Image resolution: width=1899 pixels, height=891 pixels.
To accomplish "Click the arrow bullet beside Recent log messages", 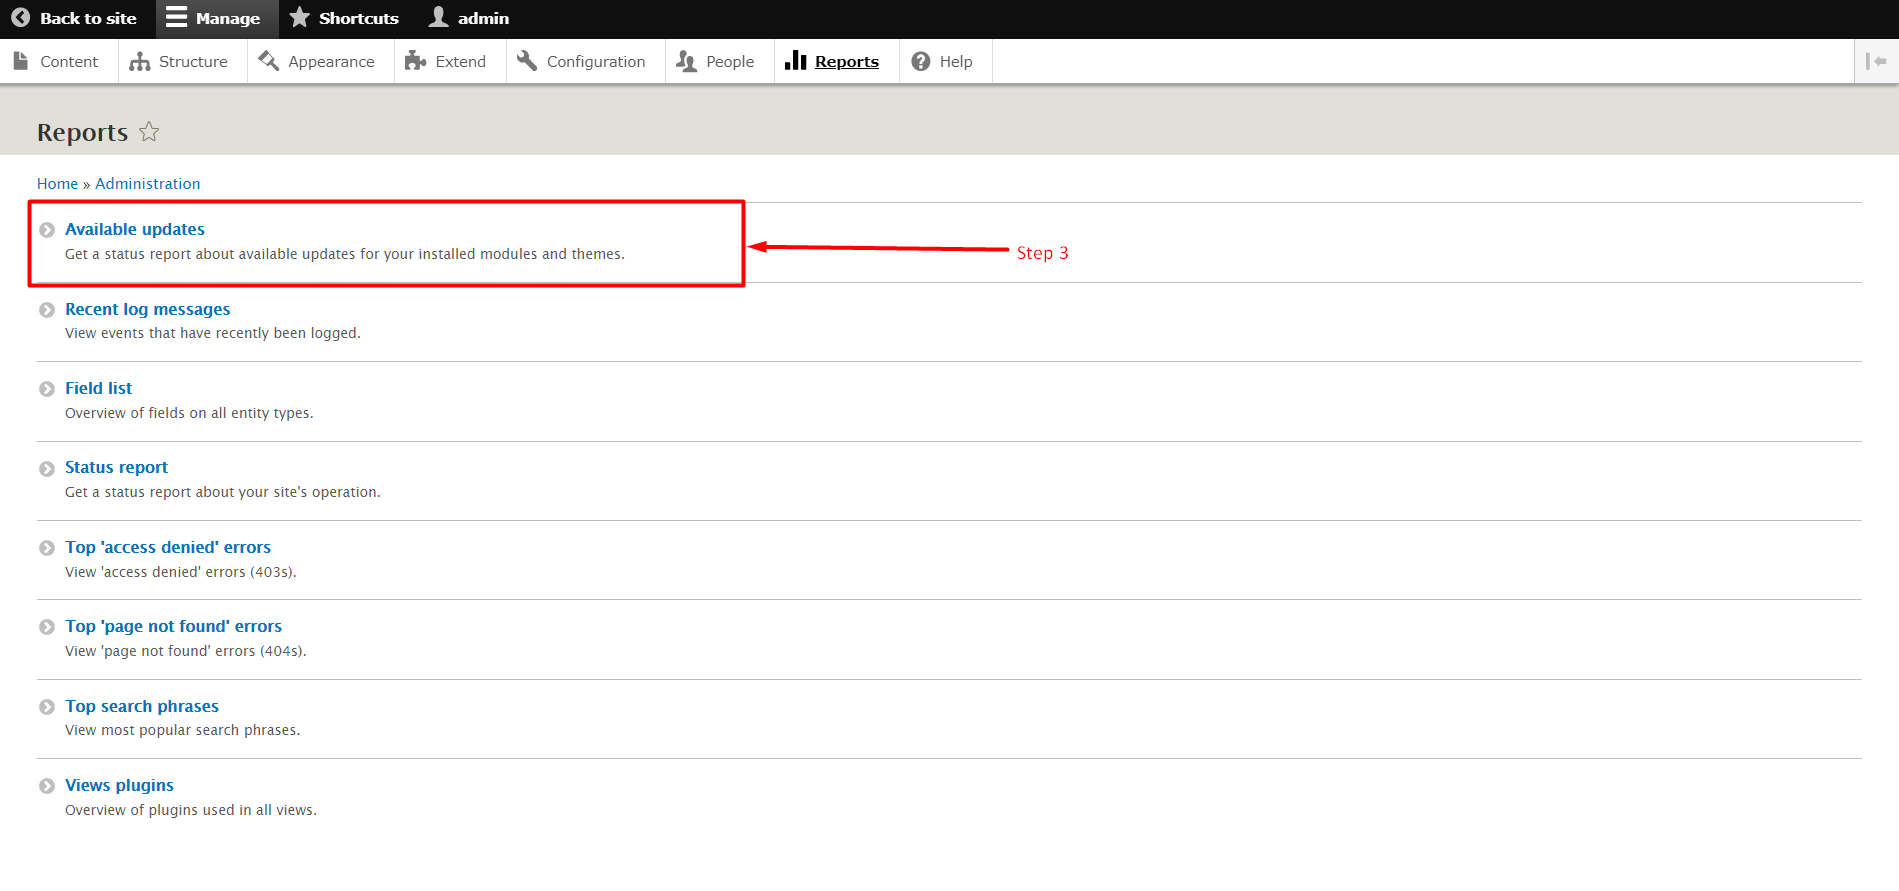I will [x=47, y=310].
